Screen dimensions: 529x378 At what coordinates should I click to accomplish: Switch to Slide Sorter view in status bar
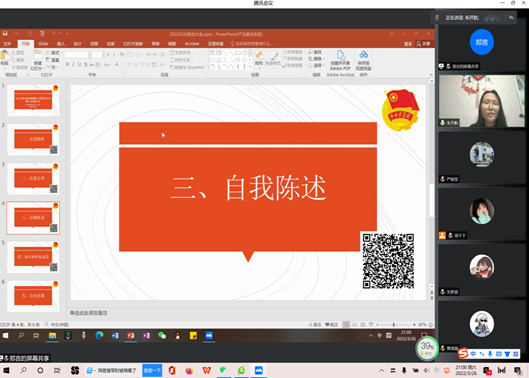coord(355,324)
